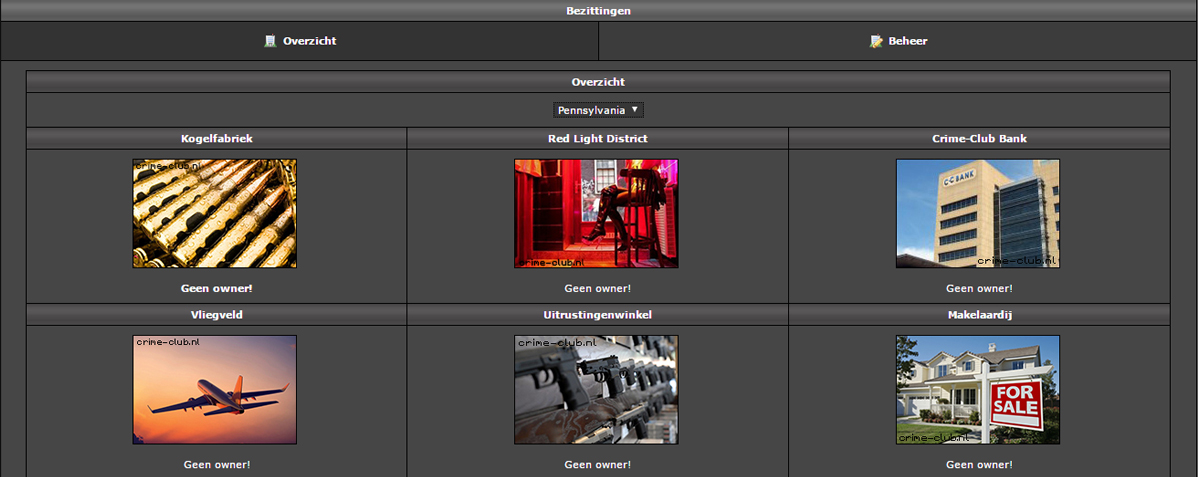
Task: Switch to the Overzicht tab
Action: tap(309, 41)
